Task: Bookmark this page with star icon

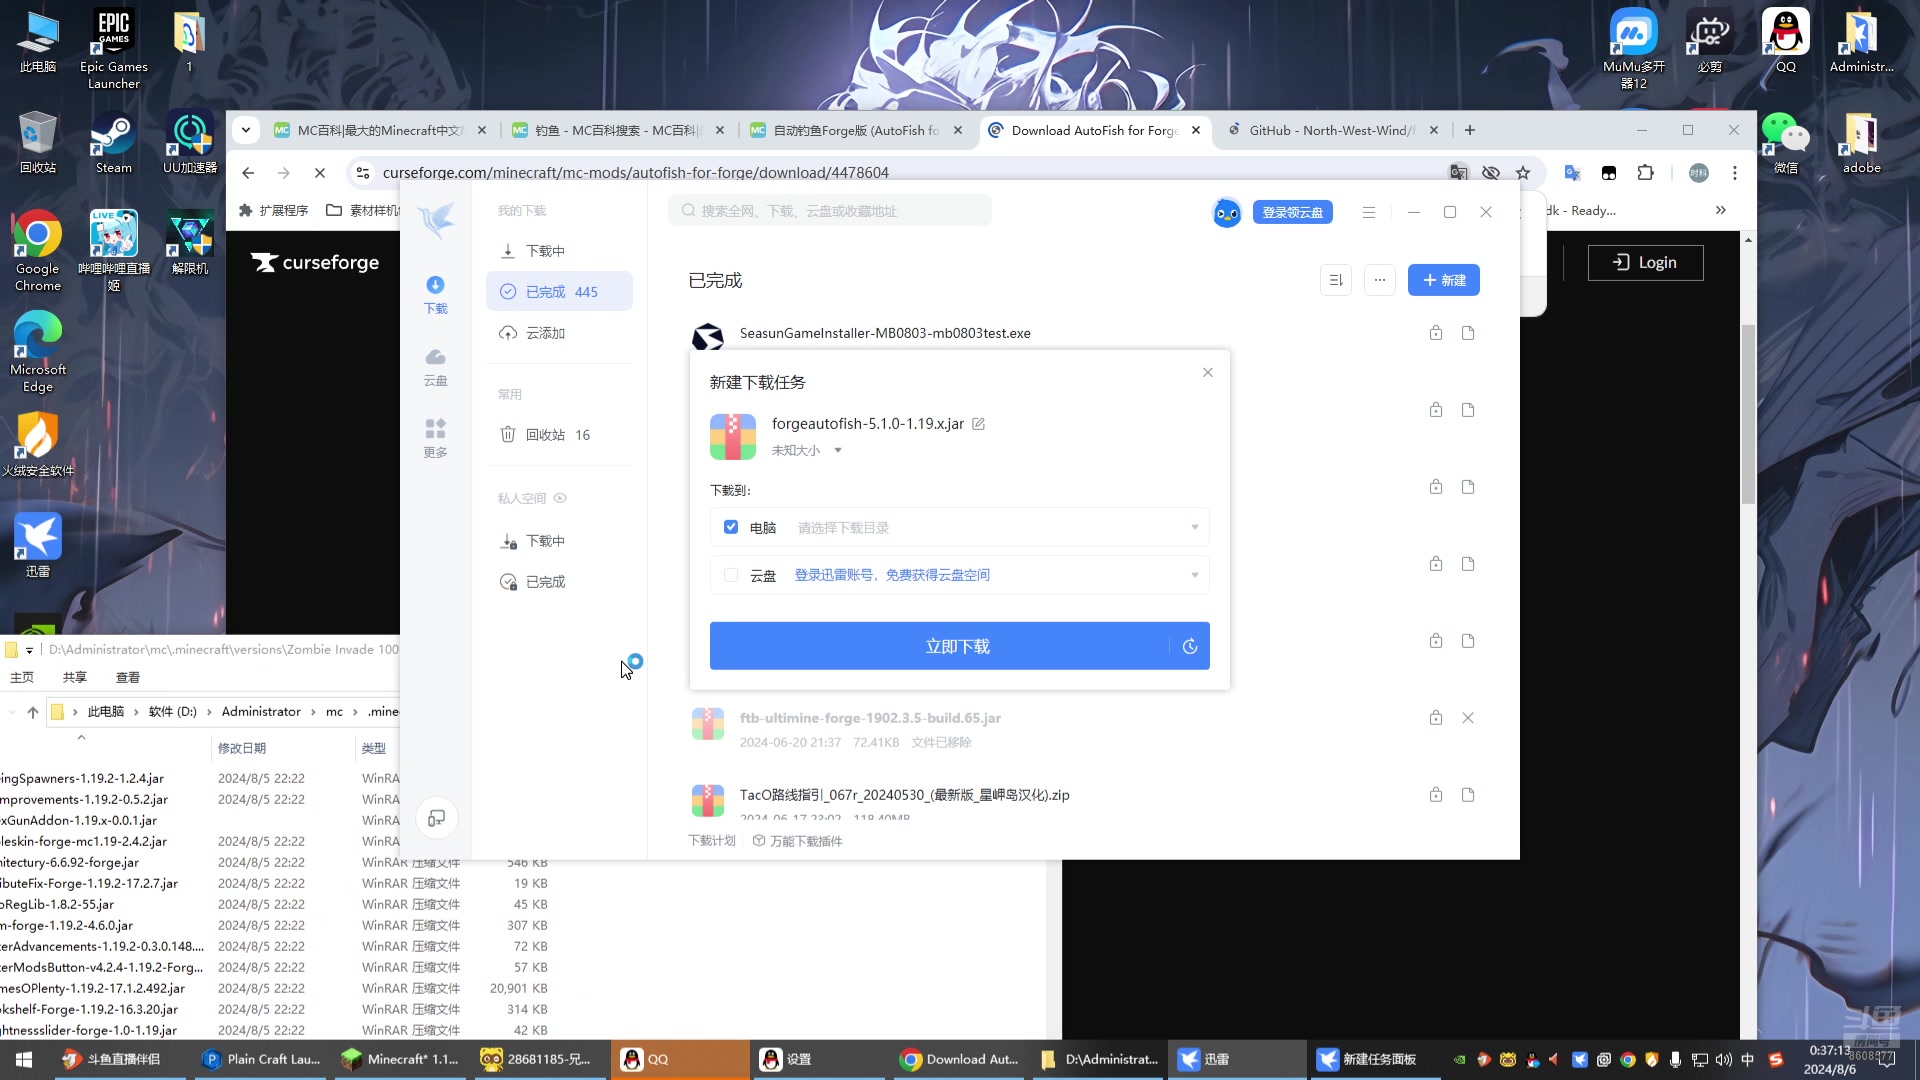Action: coord(1523,173)
